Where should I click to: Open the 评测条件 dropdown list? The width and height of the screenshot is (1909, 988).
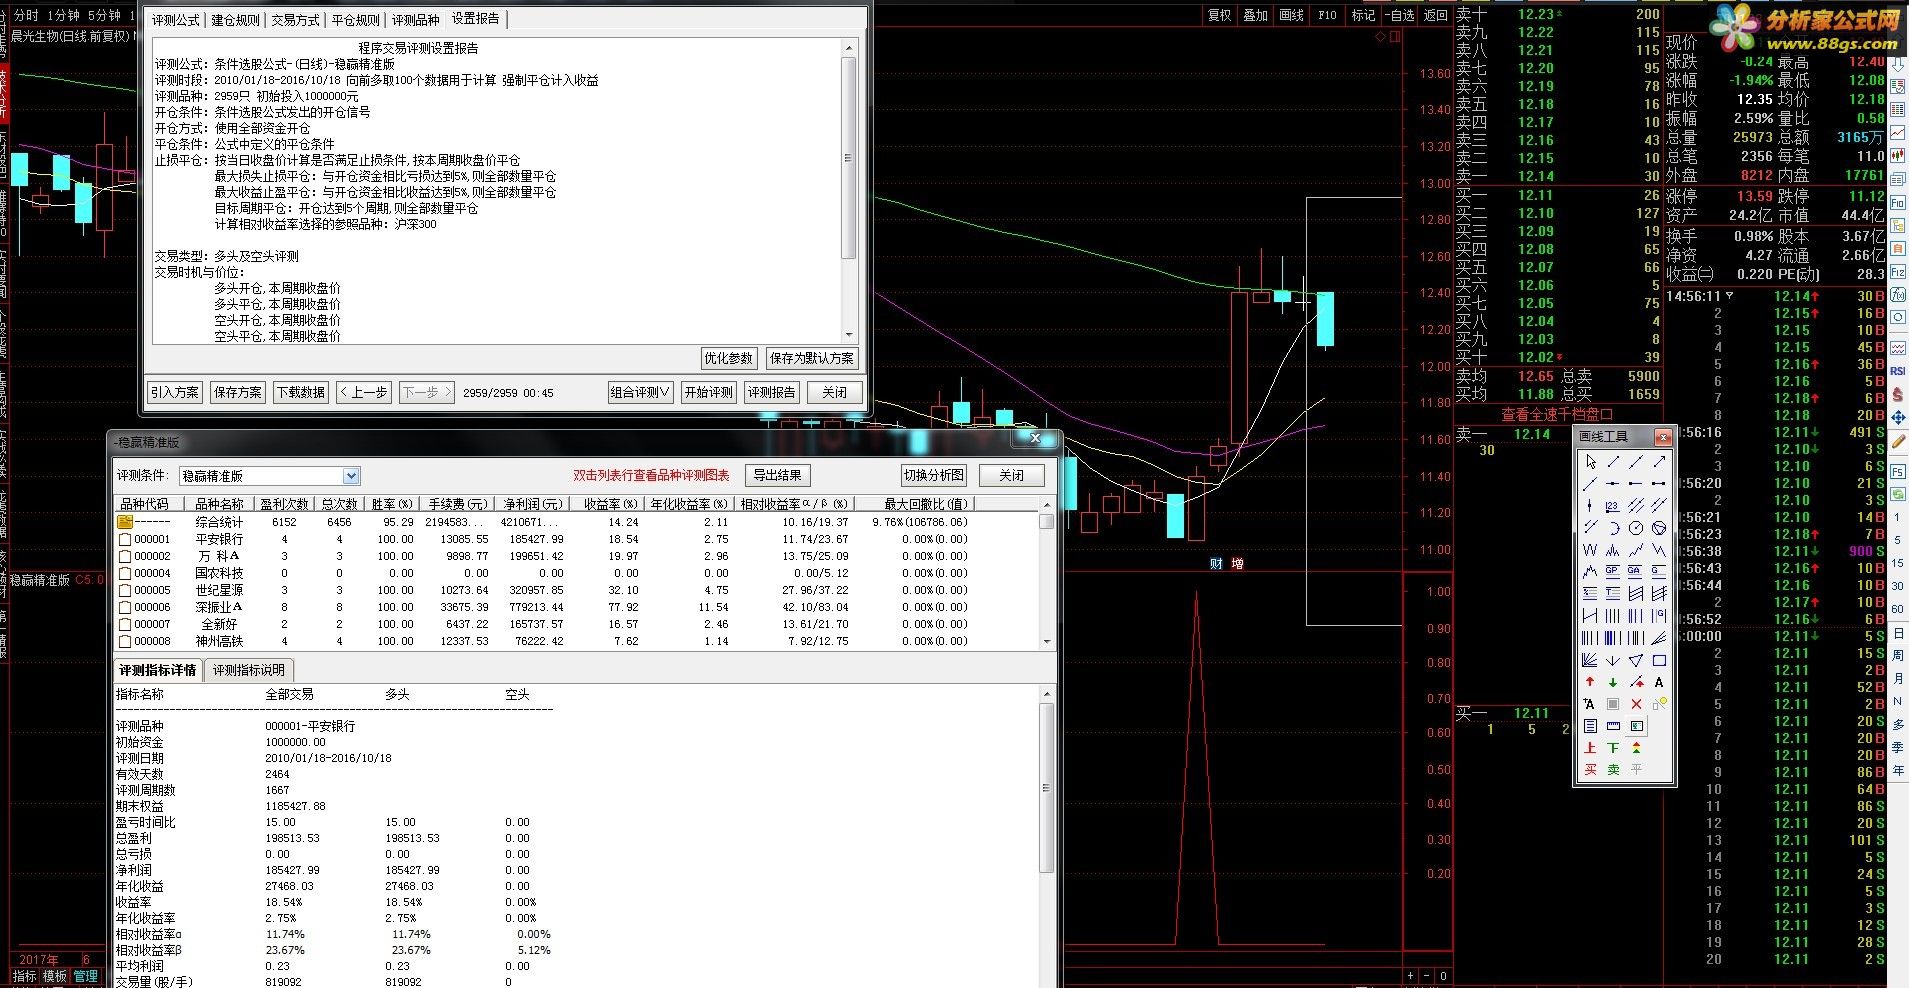pyautogui.click(x=351, y=476)
